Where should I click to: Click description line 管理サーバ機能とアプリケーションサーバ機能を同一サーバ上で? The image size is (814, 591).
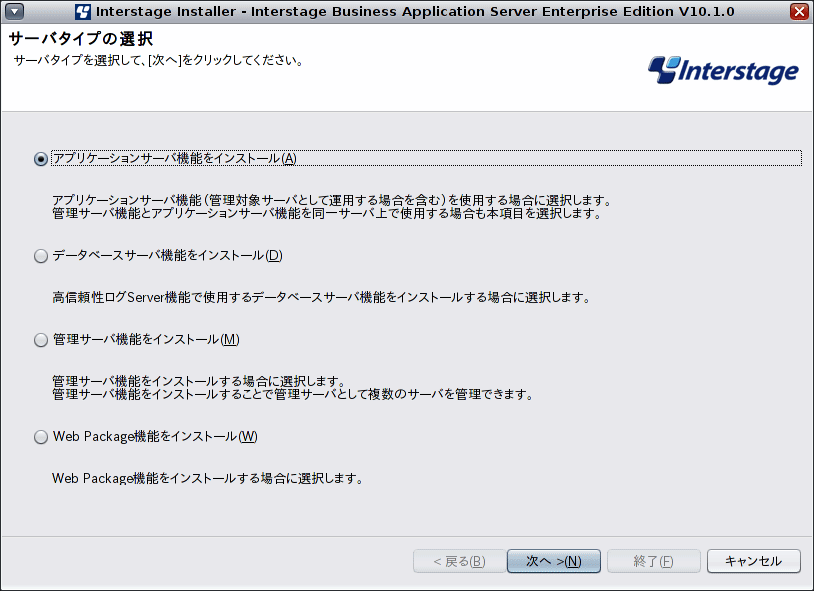[x=327, y=213]
